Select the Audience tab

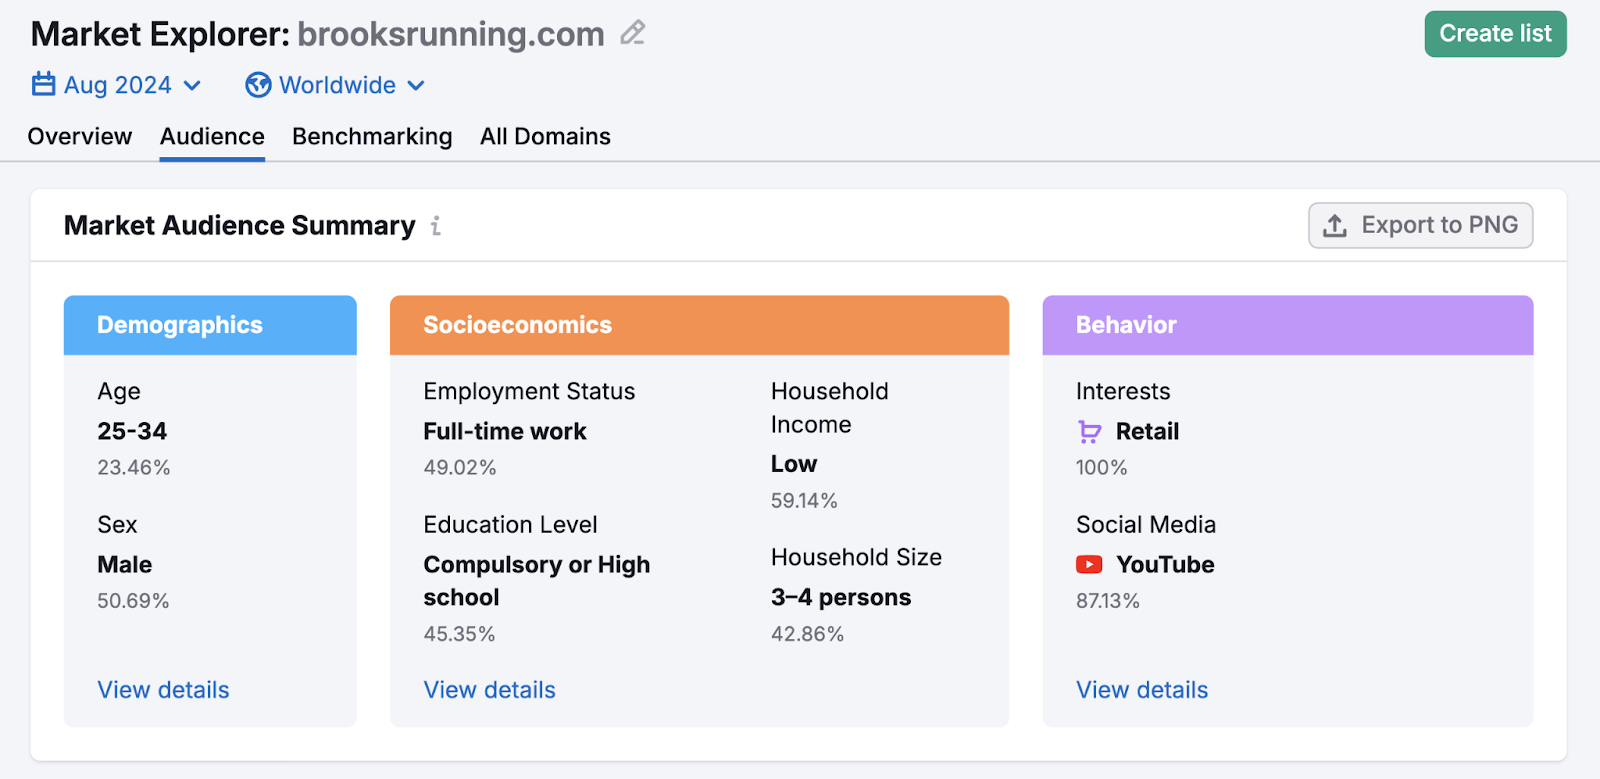(x=212, y=137)
